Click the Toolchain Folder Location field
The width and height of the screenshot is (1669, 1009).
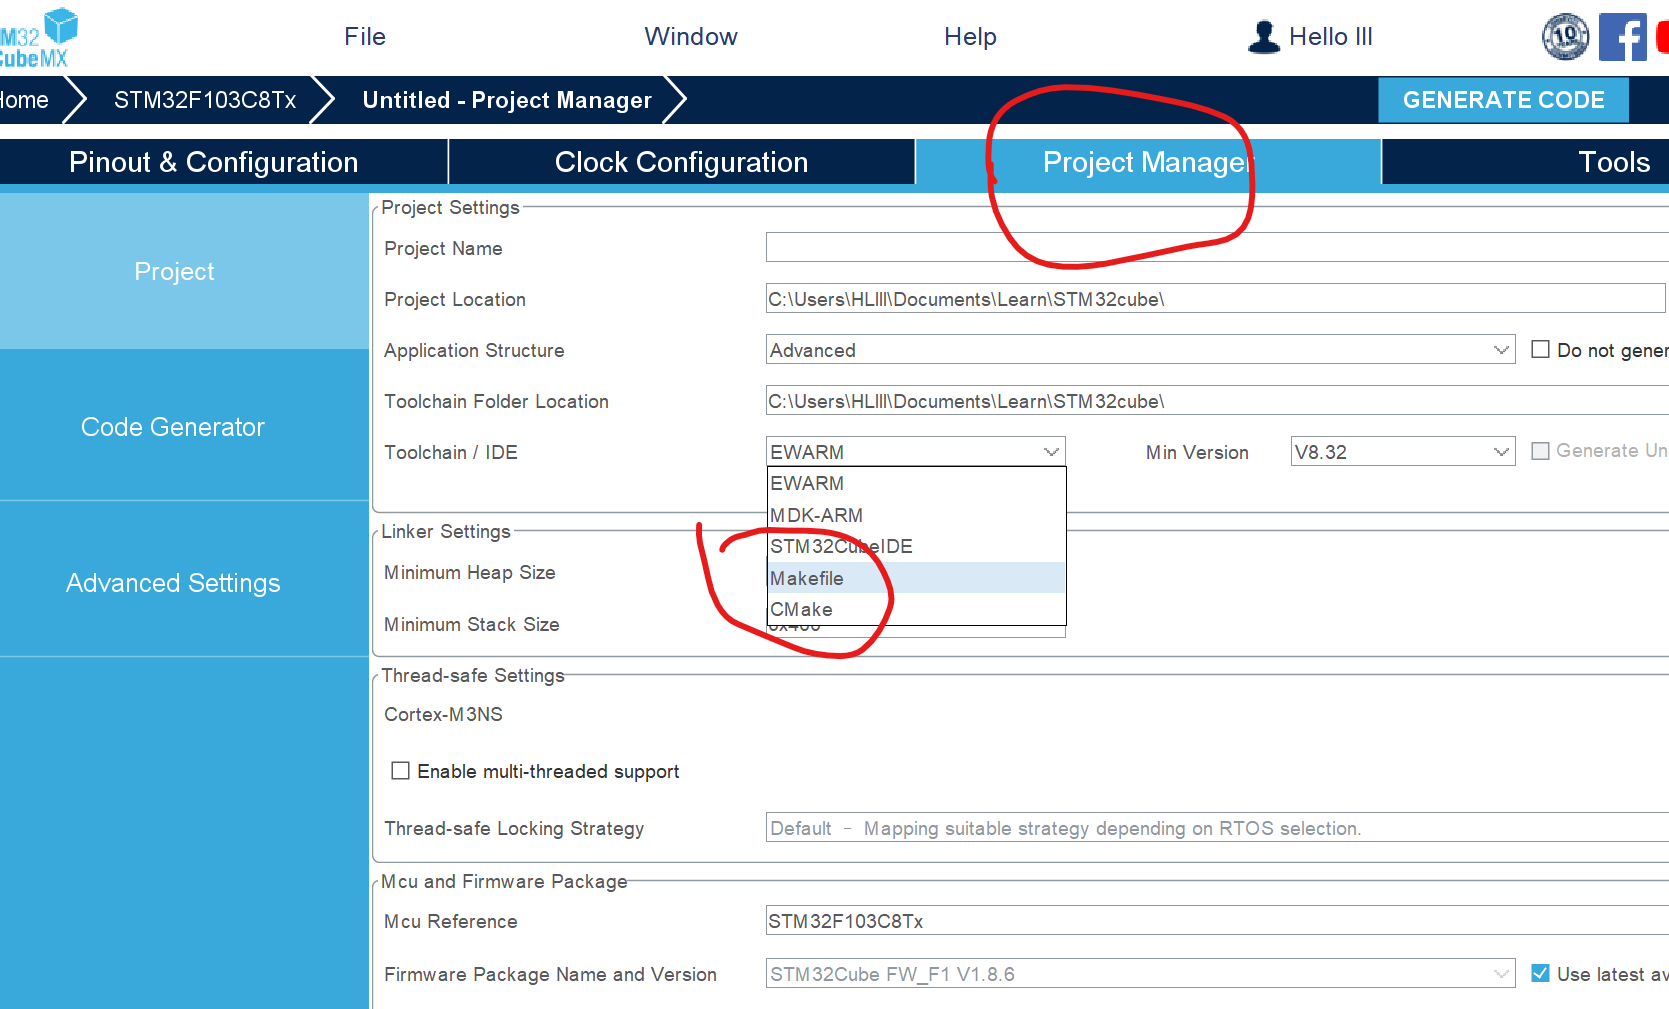(1217, 401)
